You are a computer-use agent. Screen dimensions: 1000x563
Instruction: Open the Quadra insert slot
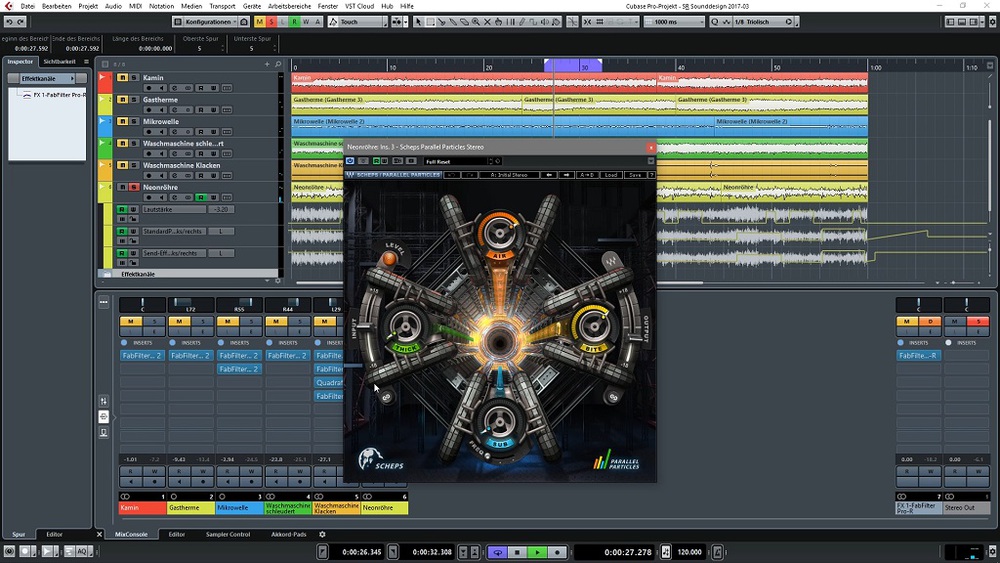pyautogui.click(x=328, y=383)
